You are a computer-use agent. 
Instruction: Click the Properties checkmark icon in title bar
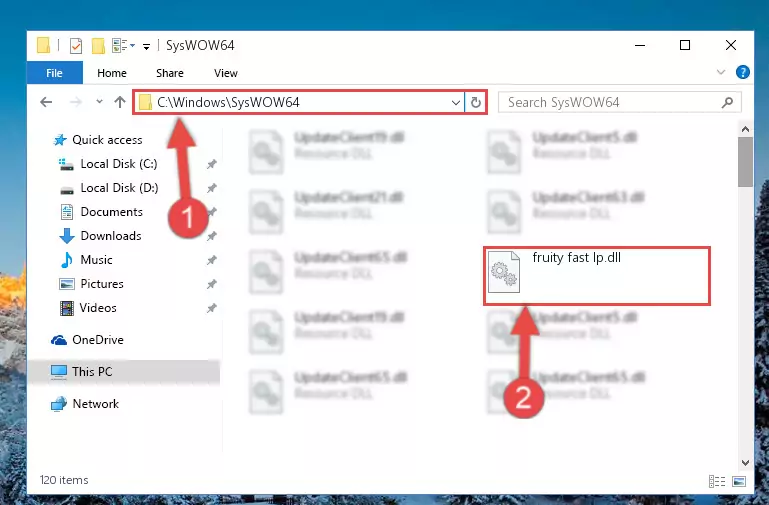pos(76,46)
